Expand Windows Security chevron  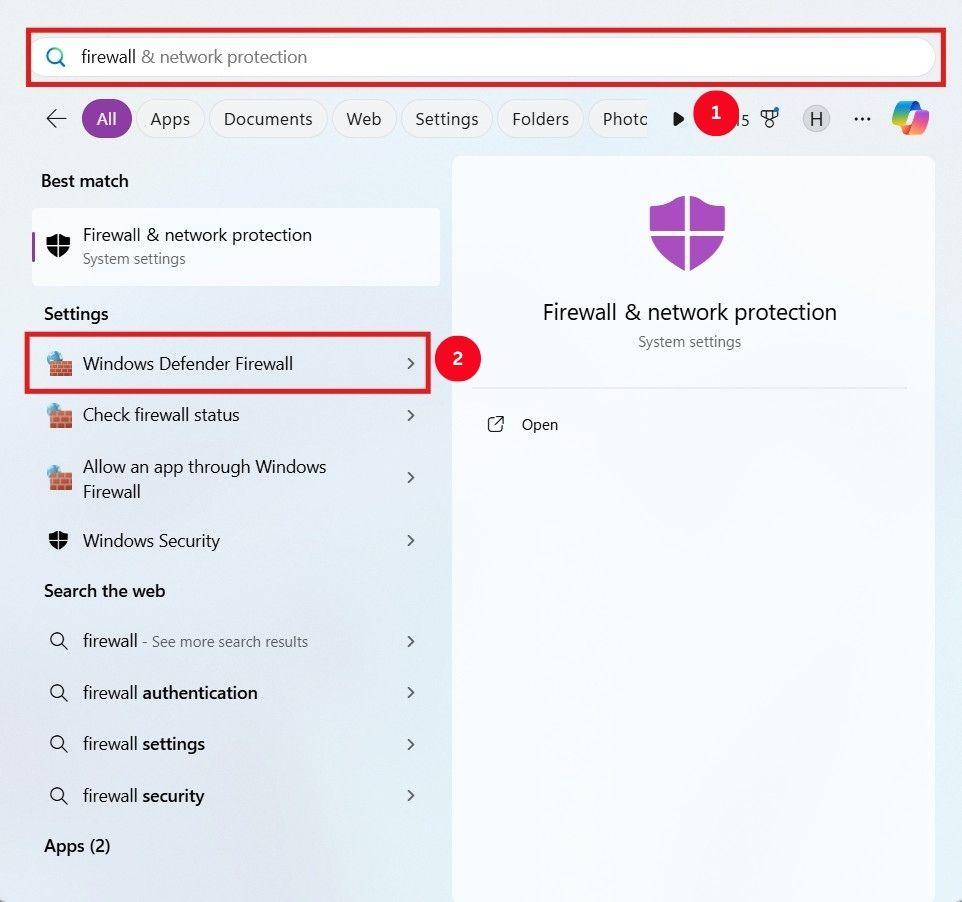point(410,541)
